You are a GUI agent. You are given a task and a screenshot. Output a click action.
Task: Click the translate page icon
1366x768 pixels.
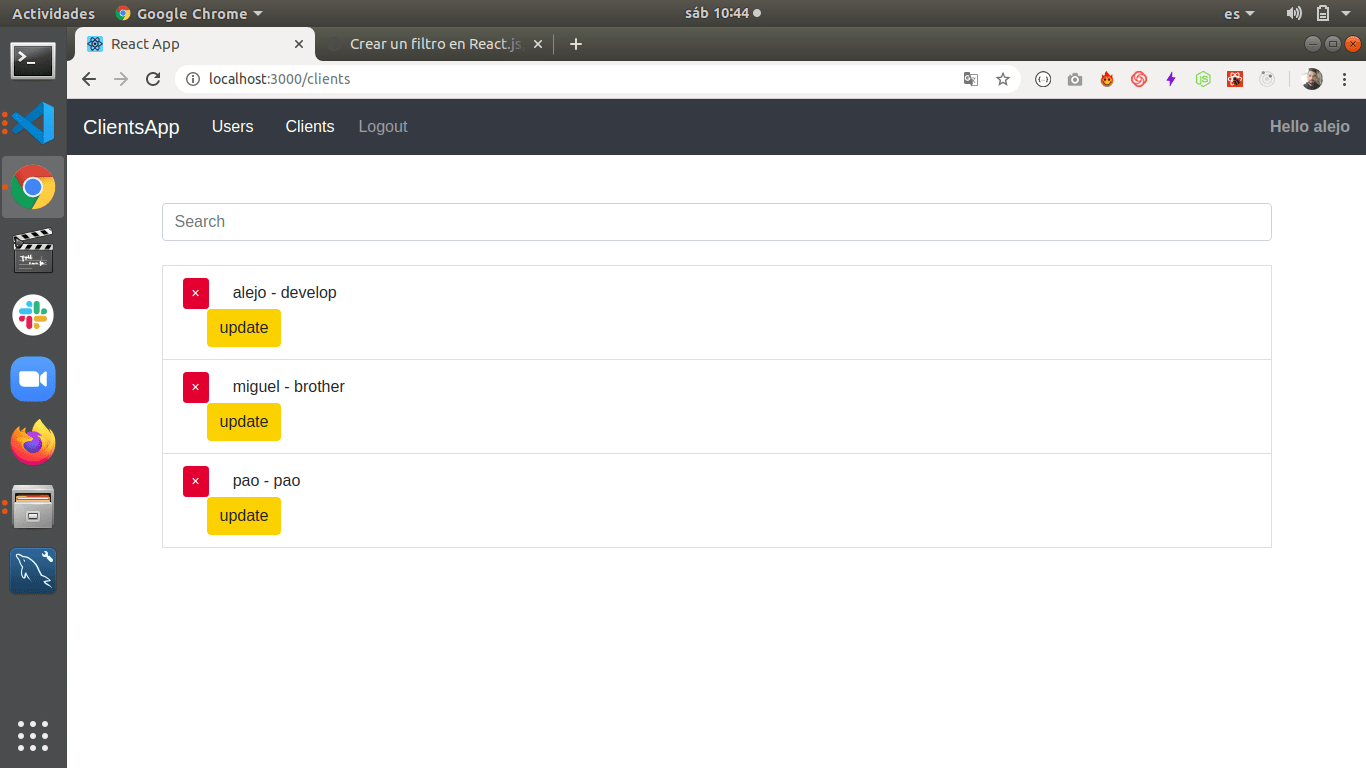(970, 79)
